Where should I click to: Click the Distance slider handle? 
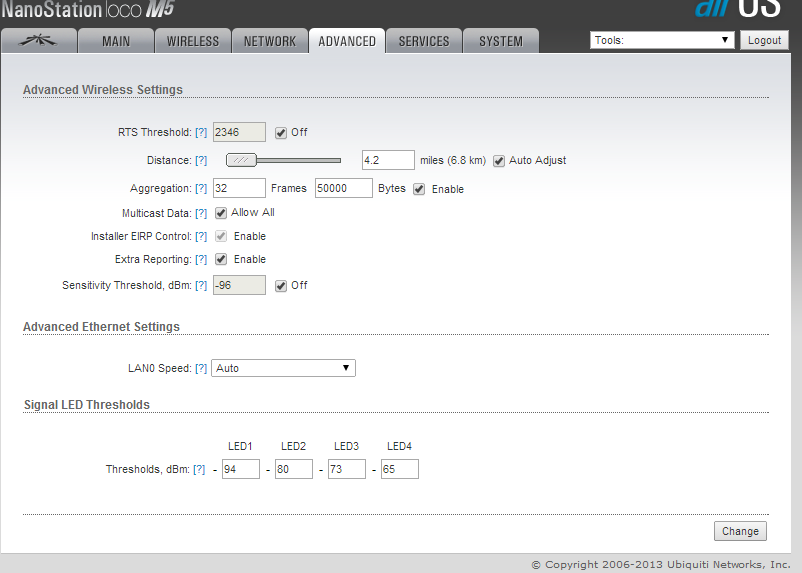pyautogui.click(x=241, y=160)
